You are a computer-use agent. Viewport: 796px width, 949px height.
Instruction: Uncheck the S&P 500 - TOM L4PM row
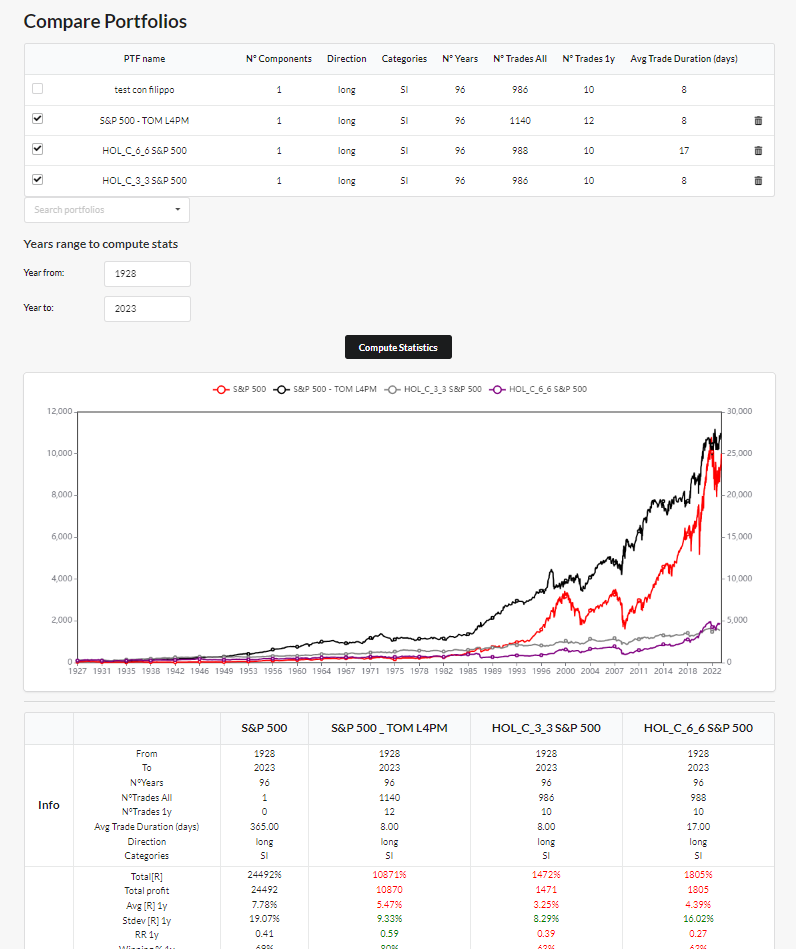point(37,120)
